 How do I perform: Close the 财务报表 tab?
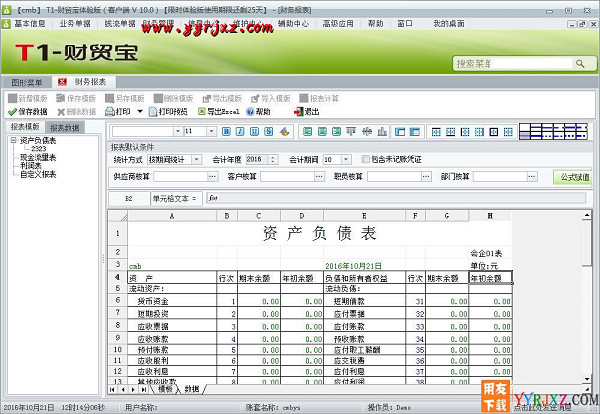[62, 82]
